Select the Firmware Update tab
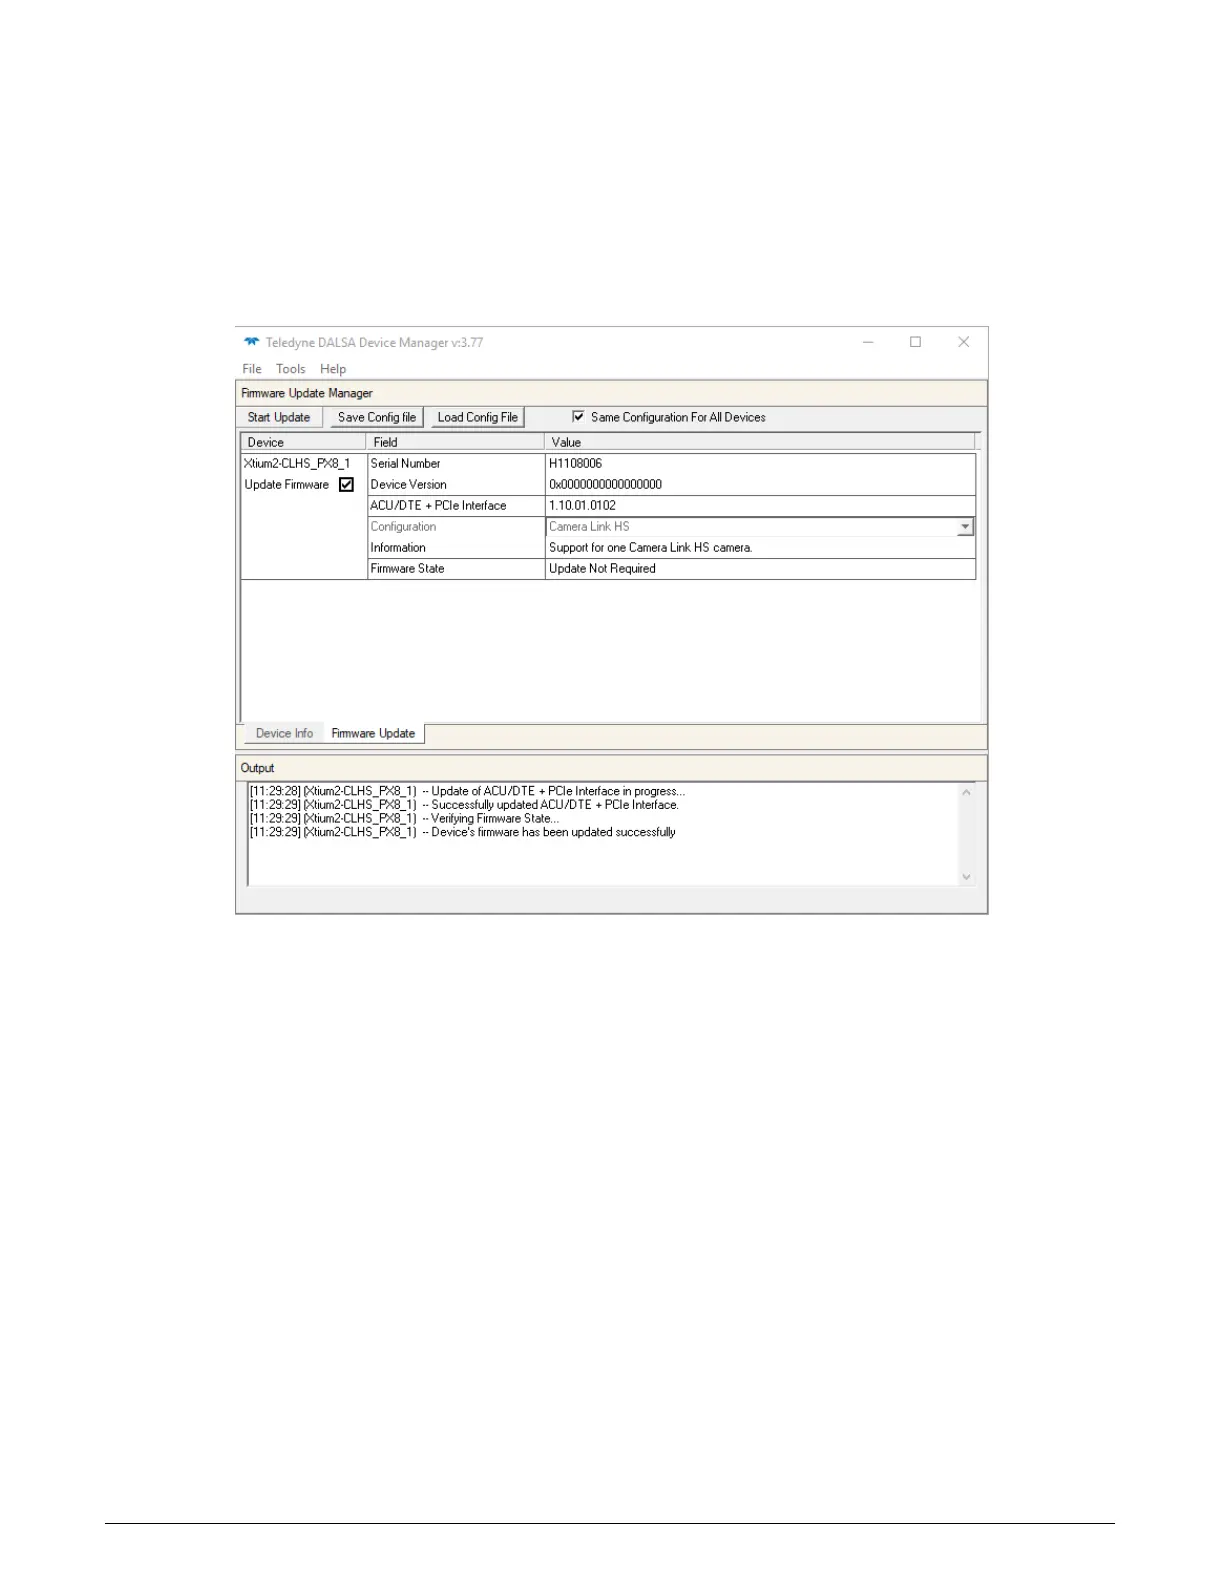The height and width of the screenshot is (1584, 1224). 373,733
